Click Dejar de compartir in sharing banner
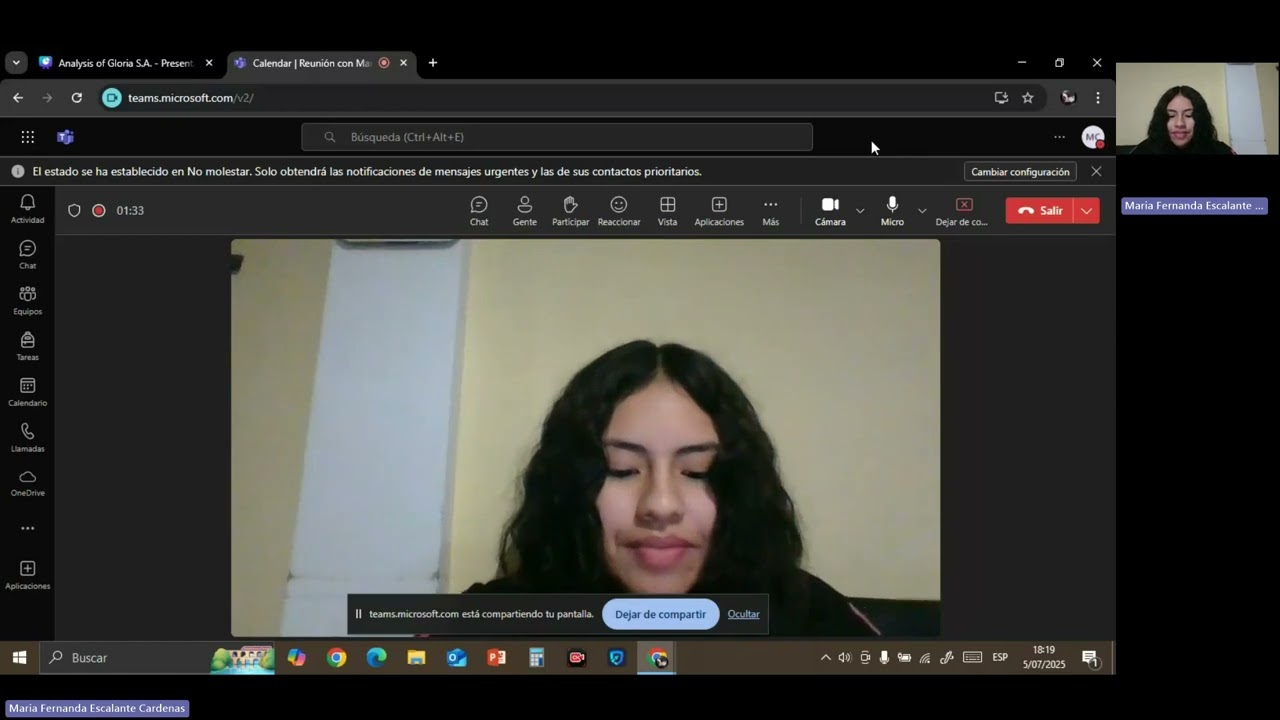Viewport: 1280px width, 720px height. 660,614
